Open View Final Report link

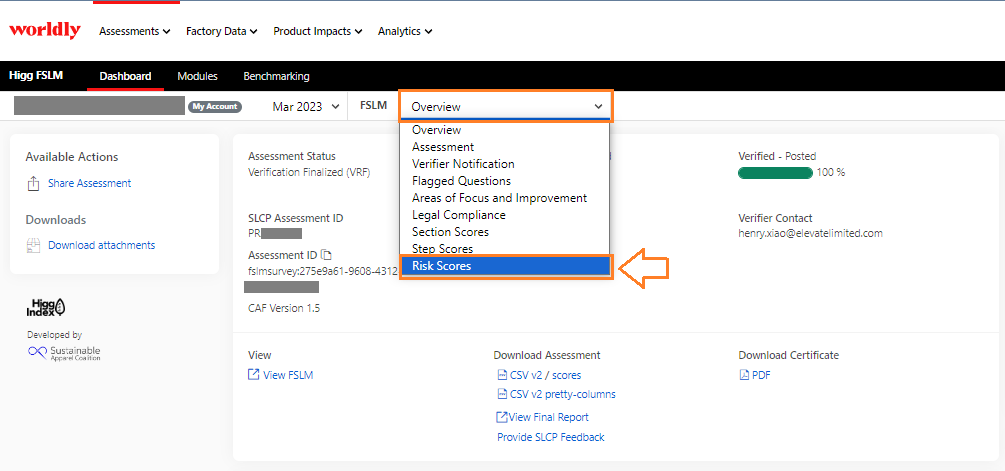coord(549,417)
